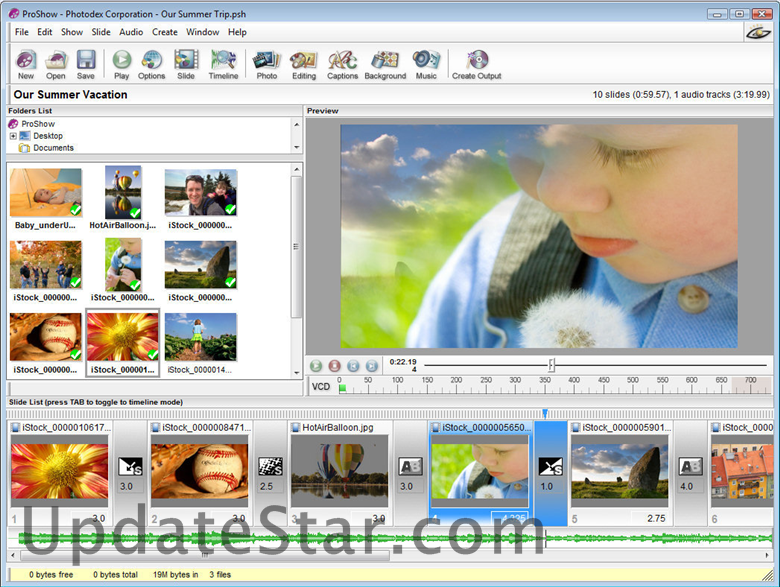This screenshot has height=587, width=780.
Task: Click the 2.5 transition time after slide 2
Action: [266, 487]
